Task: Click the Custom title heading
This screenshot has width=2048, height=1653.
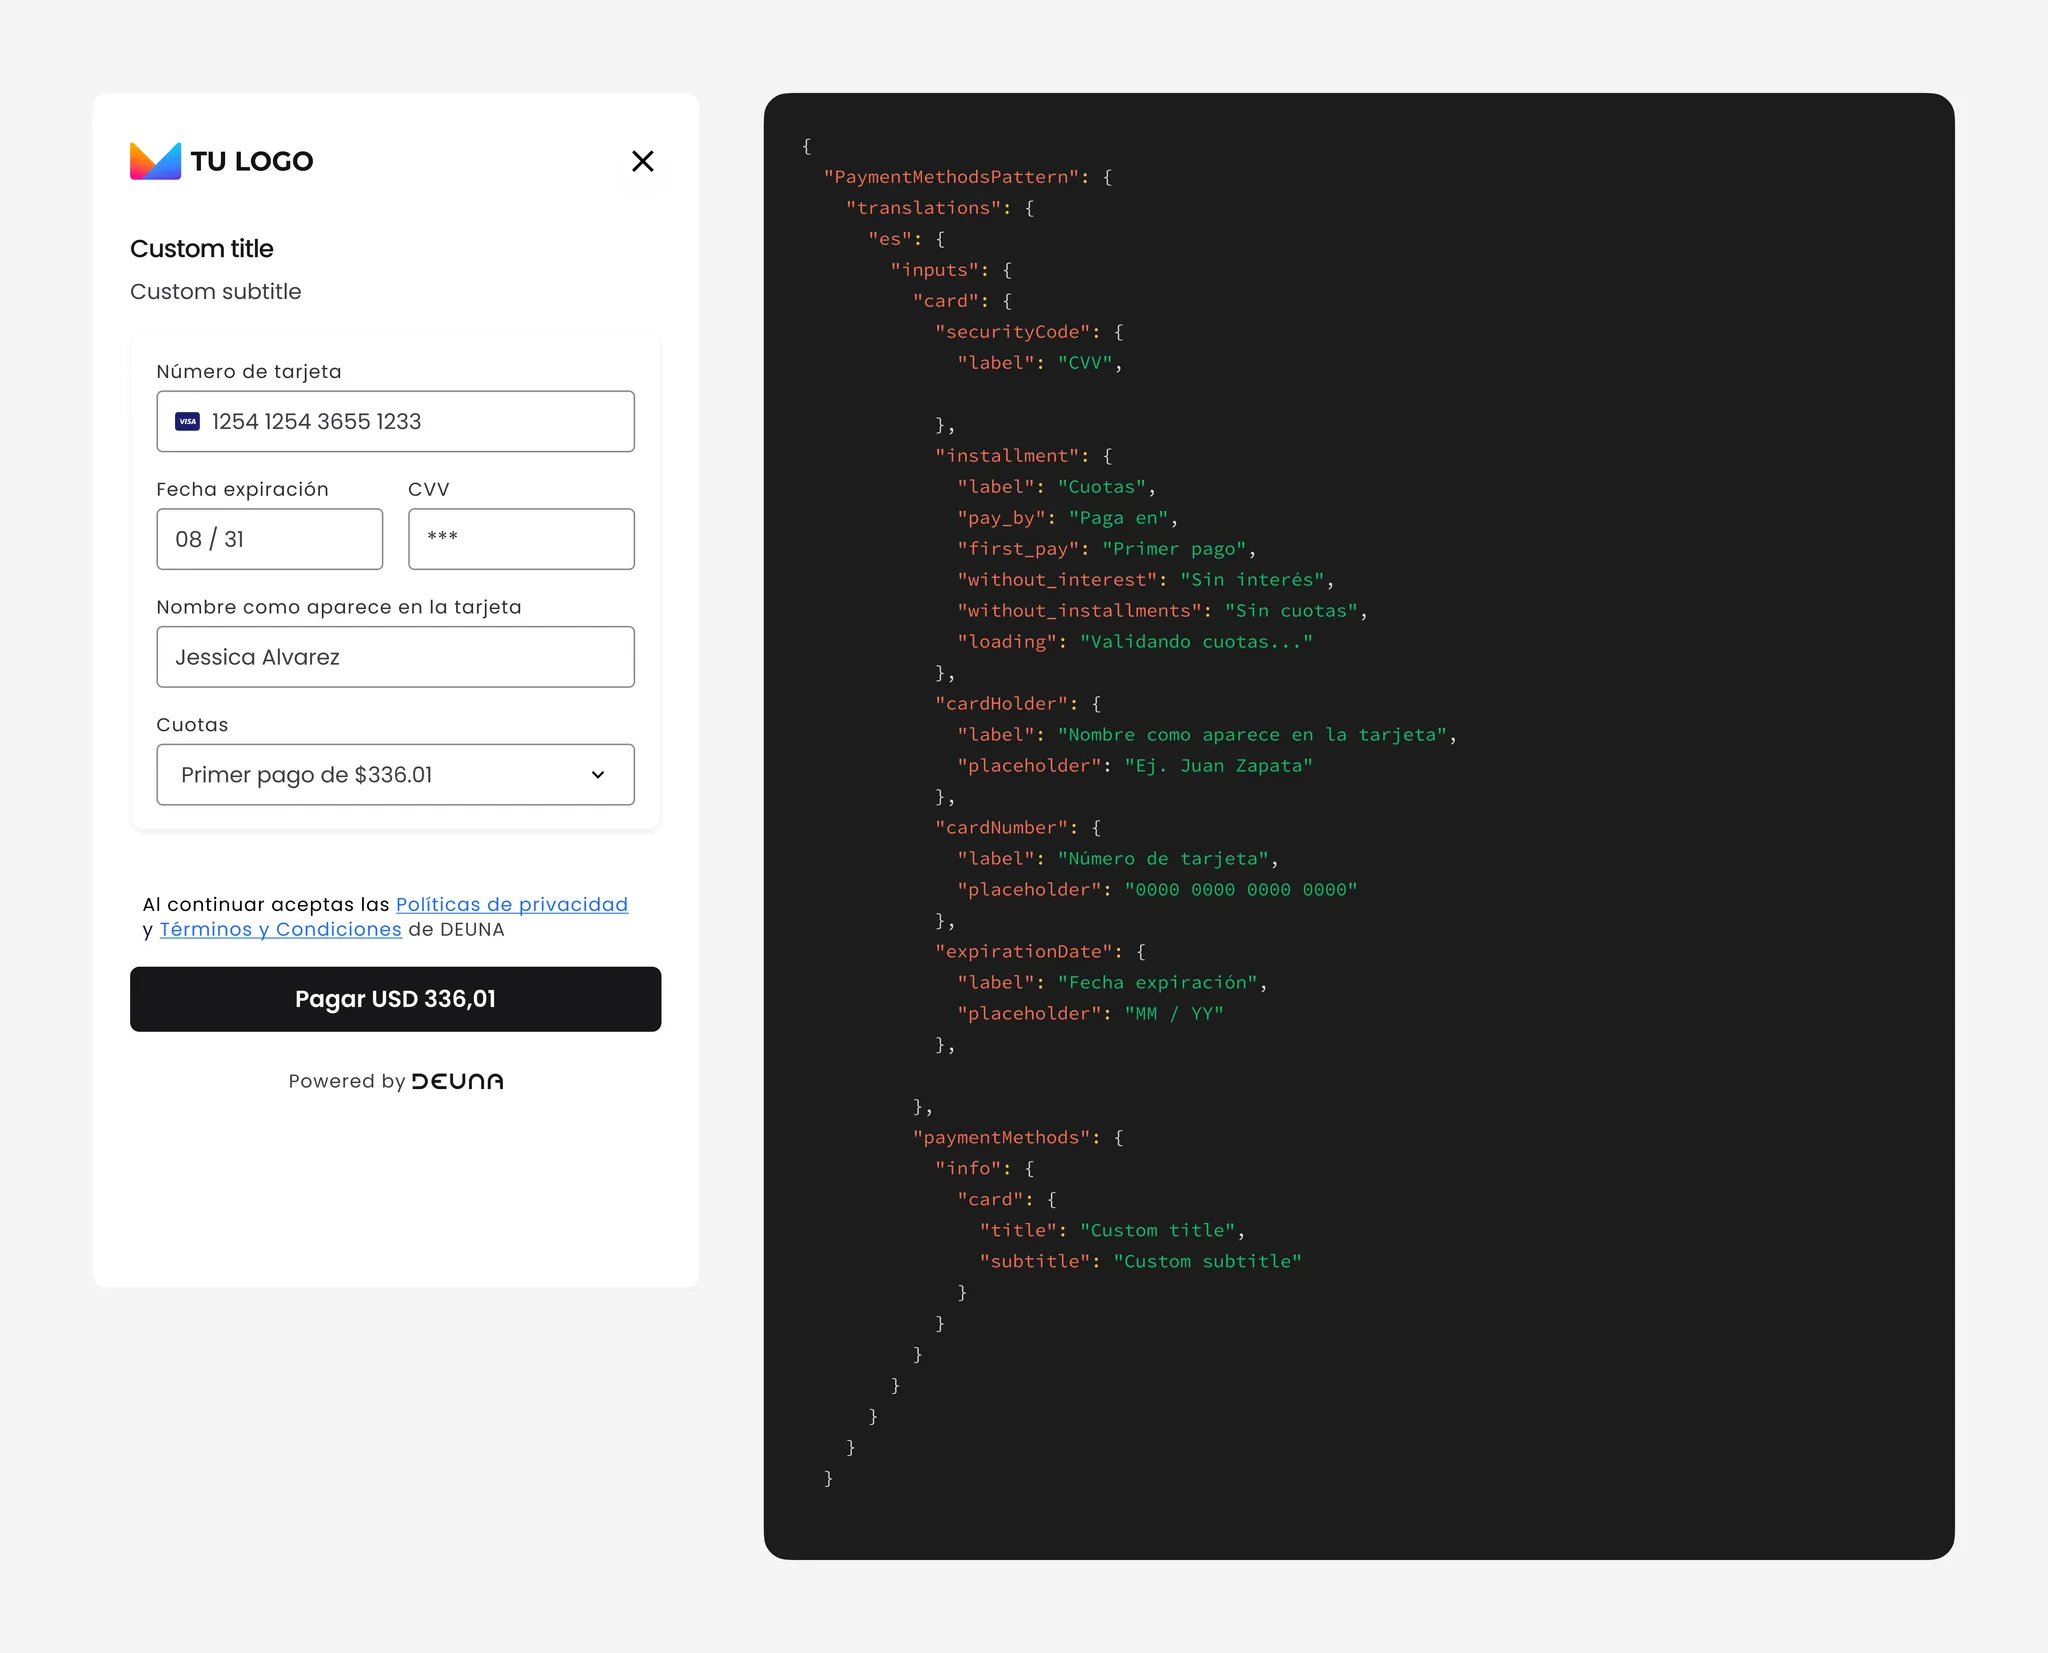Action: [202, 248]
